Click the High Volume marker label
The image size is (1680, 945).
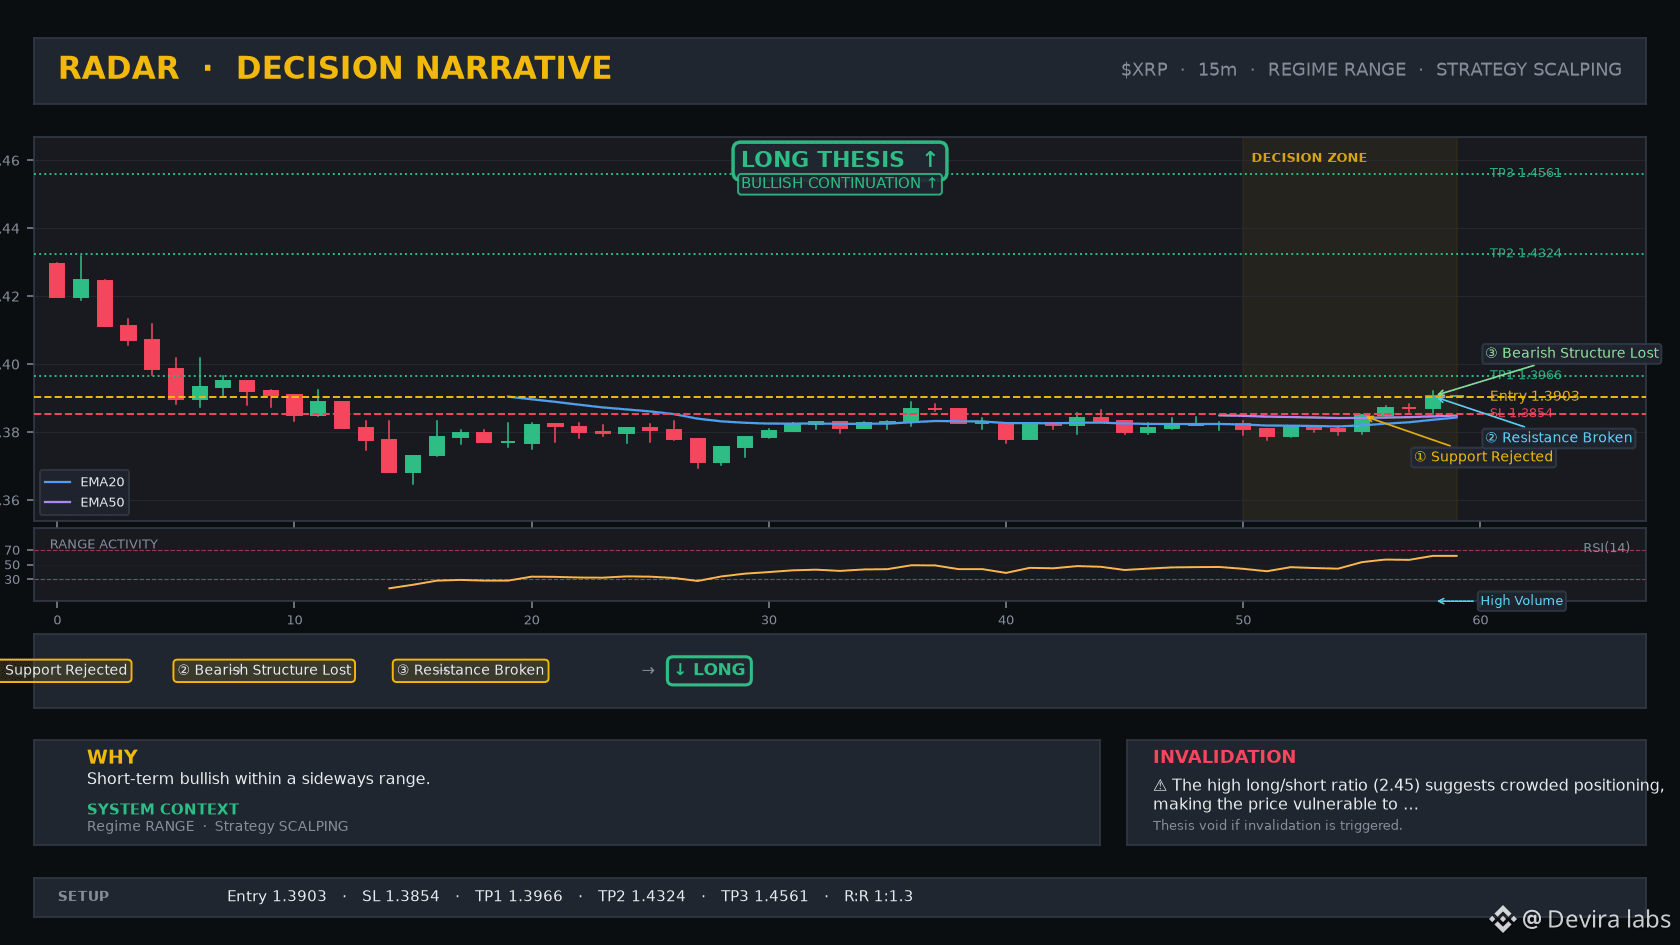(1521, 601)
